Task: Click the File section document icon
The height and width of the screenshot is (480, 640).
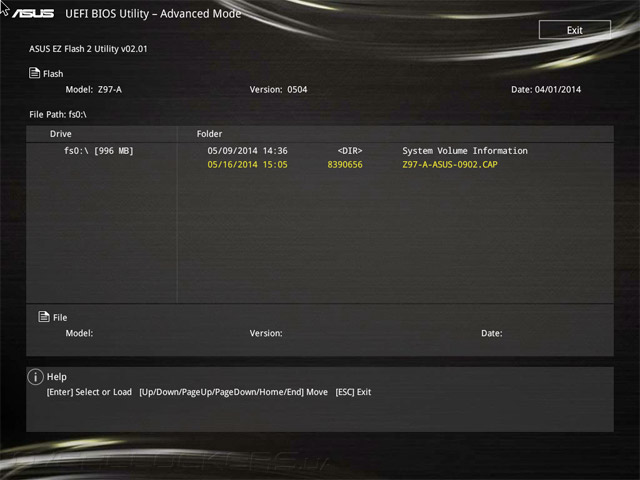Action: tap(44, 316)
